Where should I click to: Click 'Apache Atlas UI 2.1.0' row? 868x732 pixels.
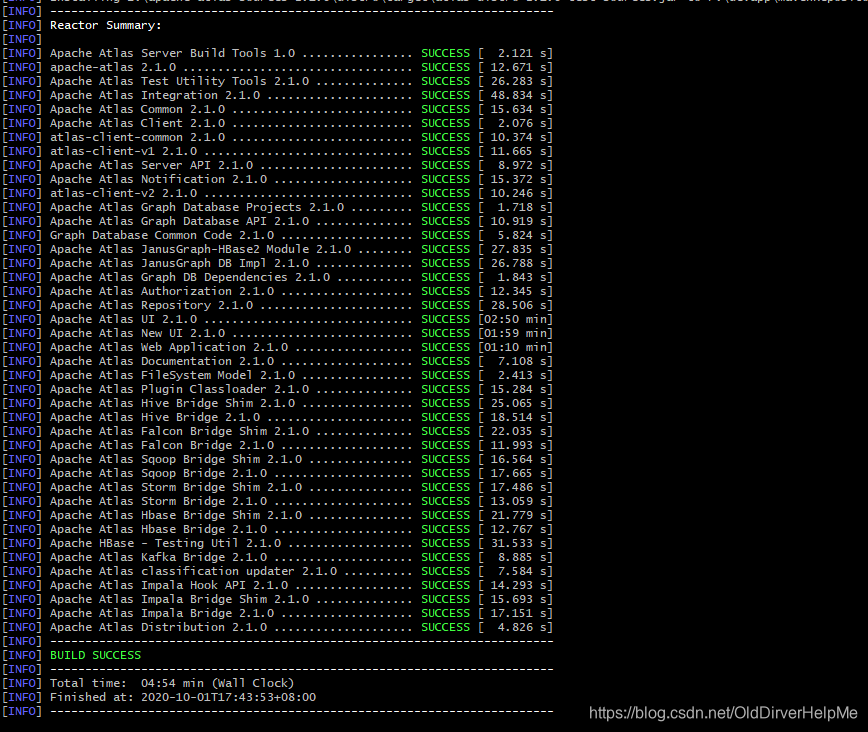pyautogui.click(x=123, y=319)
